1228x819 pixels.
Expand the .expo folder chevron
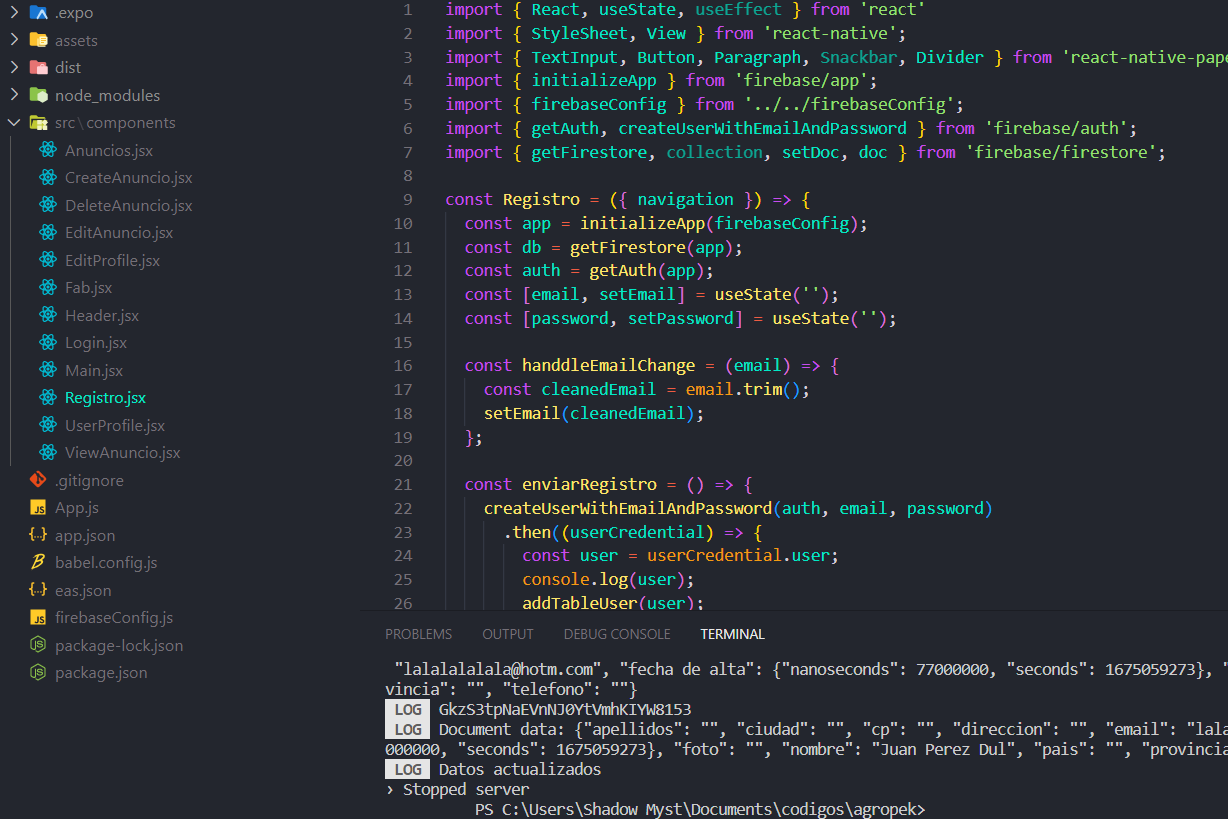[13, 13]
